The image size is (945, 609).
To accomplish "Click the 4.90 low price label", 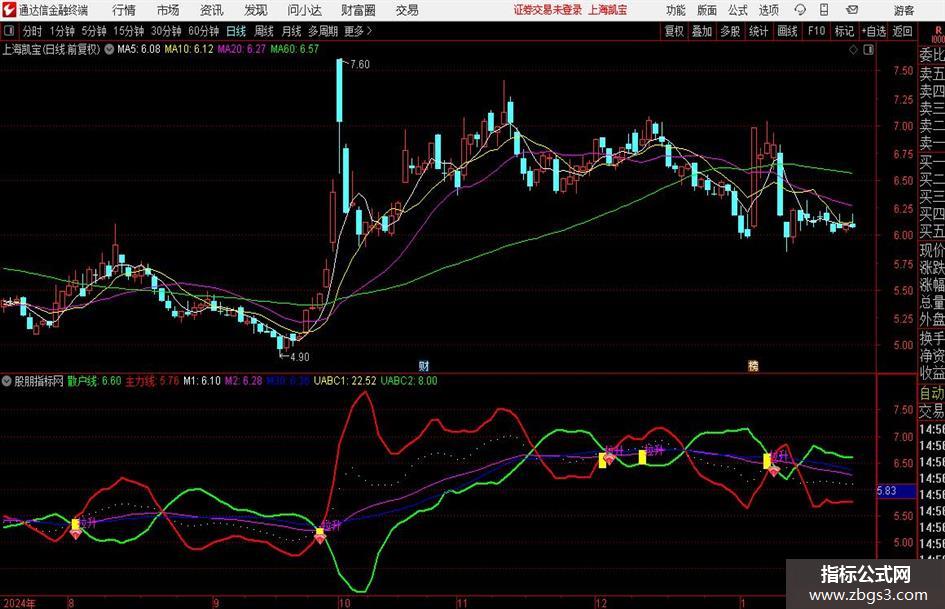I will (300, 357).
